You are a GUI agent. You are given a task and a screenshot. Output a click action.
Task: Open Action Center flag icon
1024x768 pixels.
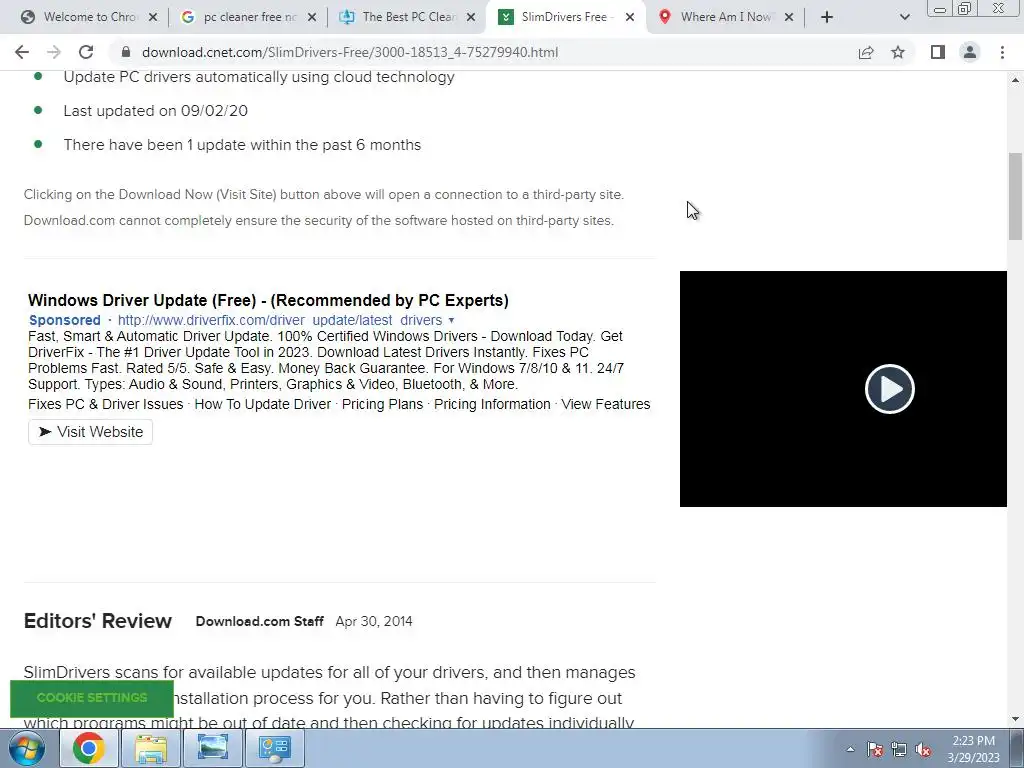pos(875,749)
